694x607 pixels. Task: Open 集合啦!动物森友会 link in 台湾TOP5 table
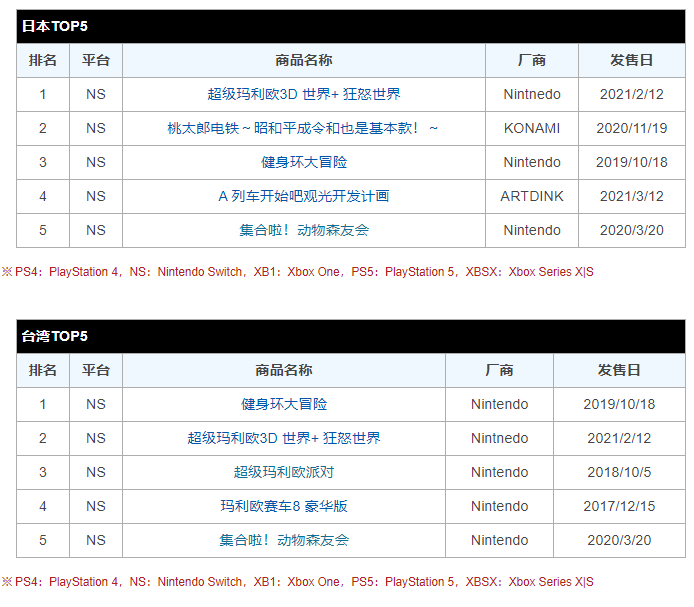click(284, 540)
